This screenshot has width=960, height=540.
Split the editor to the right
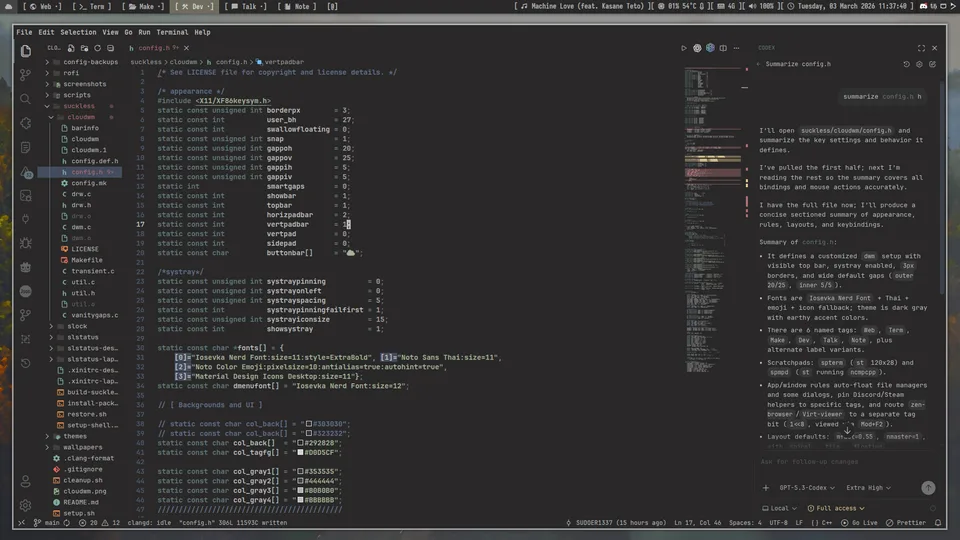pos(723,48)
